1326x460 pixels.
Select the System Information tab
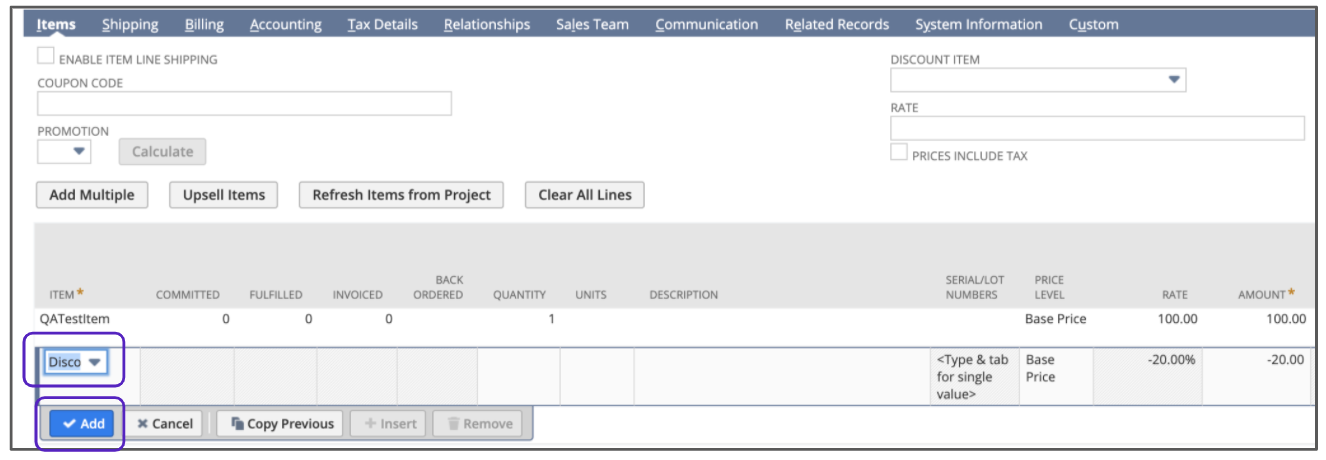coord(978,24)
